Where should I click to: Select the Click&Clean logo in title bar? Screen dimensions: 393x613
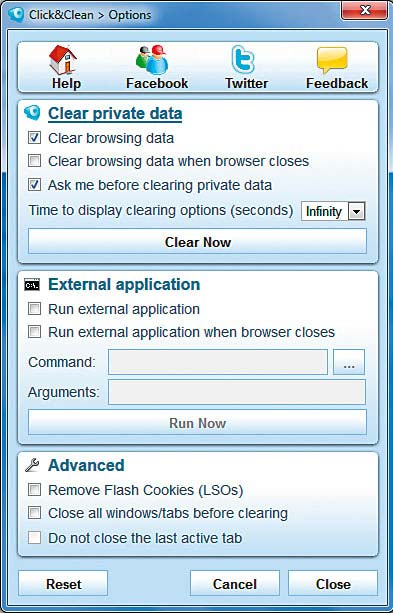(x=16, y=15)
